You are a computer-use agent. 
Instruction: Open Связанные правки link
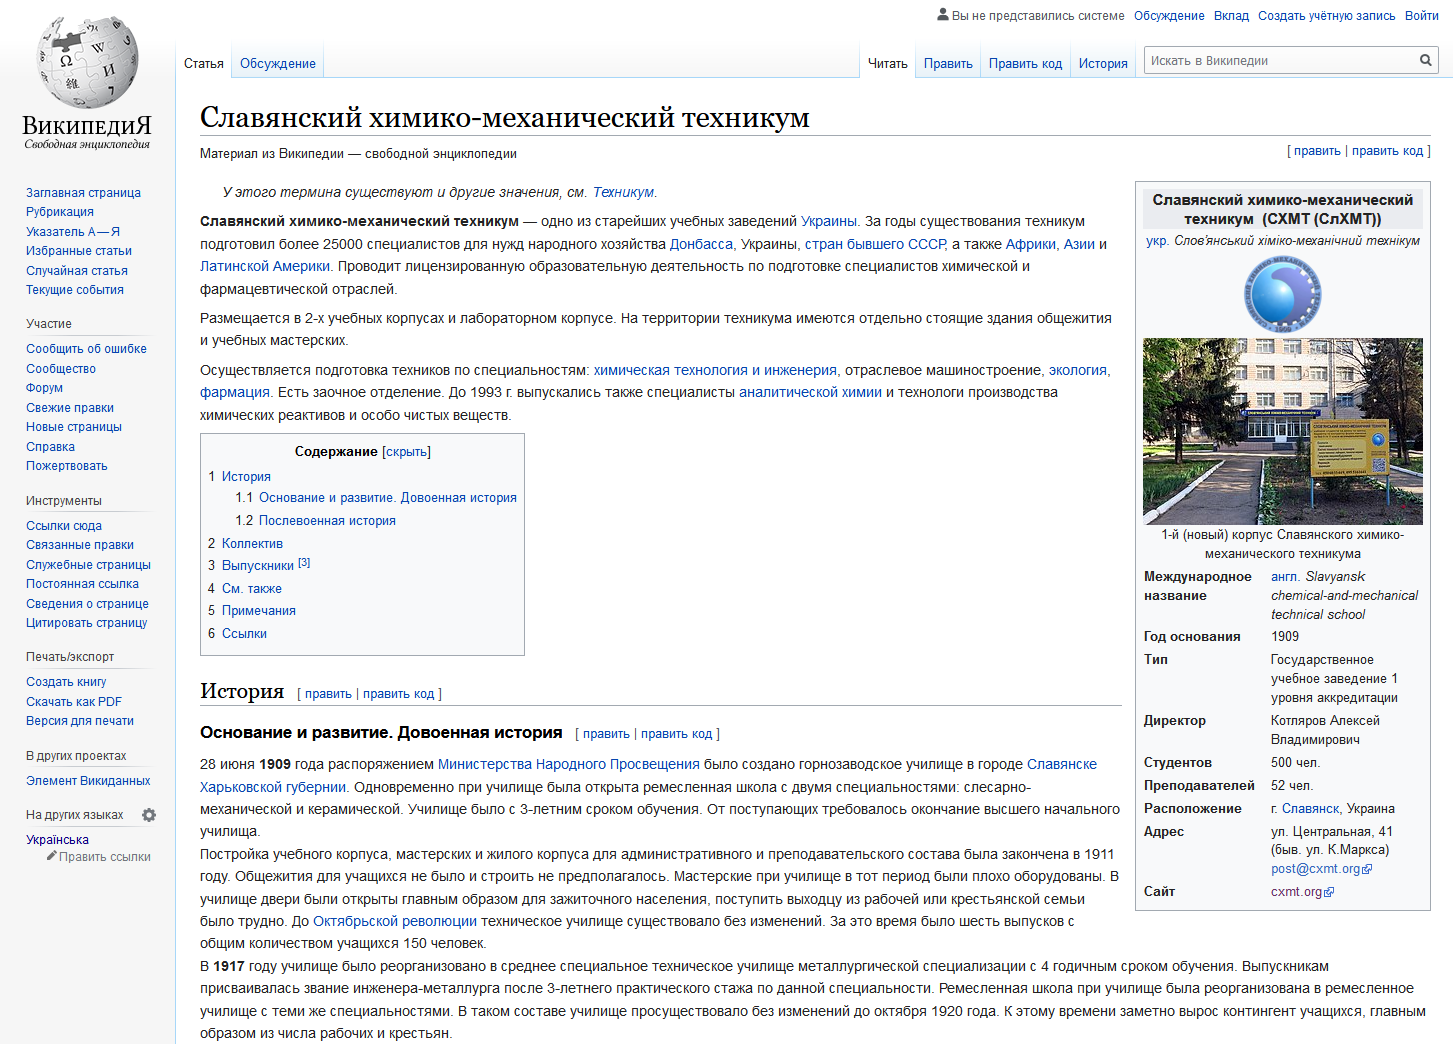tap(80, 545)
